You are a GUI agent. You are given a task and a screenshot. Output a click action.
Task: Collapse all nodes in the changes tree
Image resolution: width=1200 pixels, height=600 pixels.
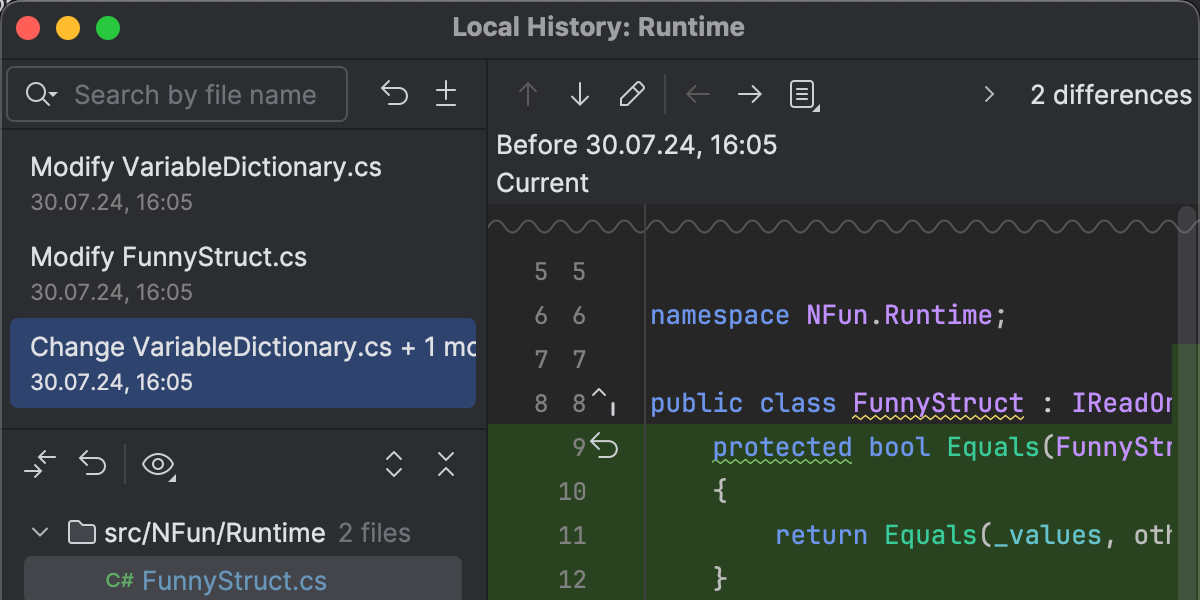pos(446,464)
